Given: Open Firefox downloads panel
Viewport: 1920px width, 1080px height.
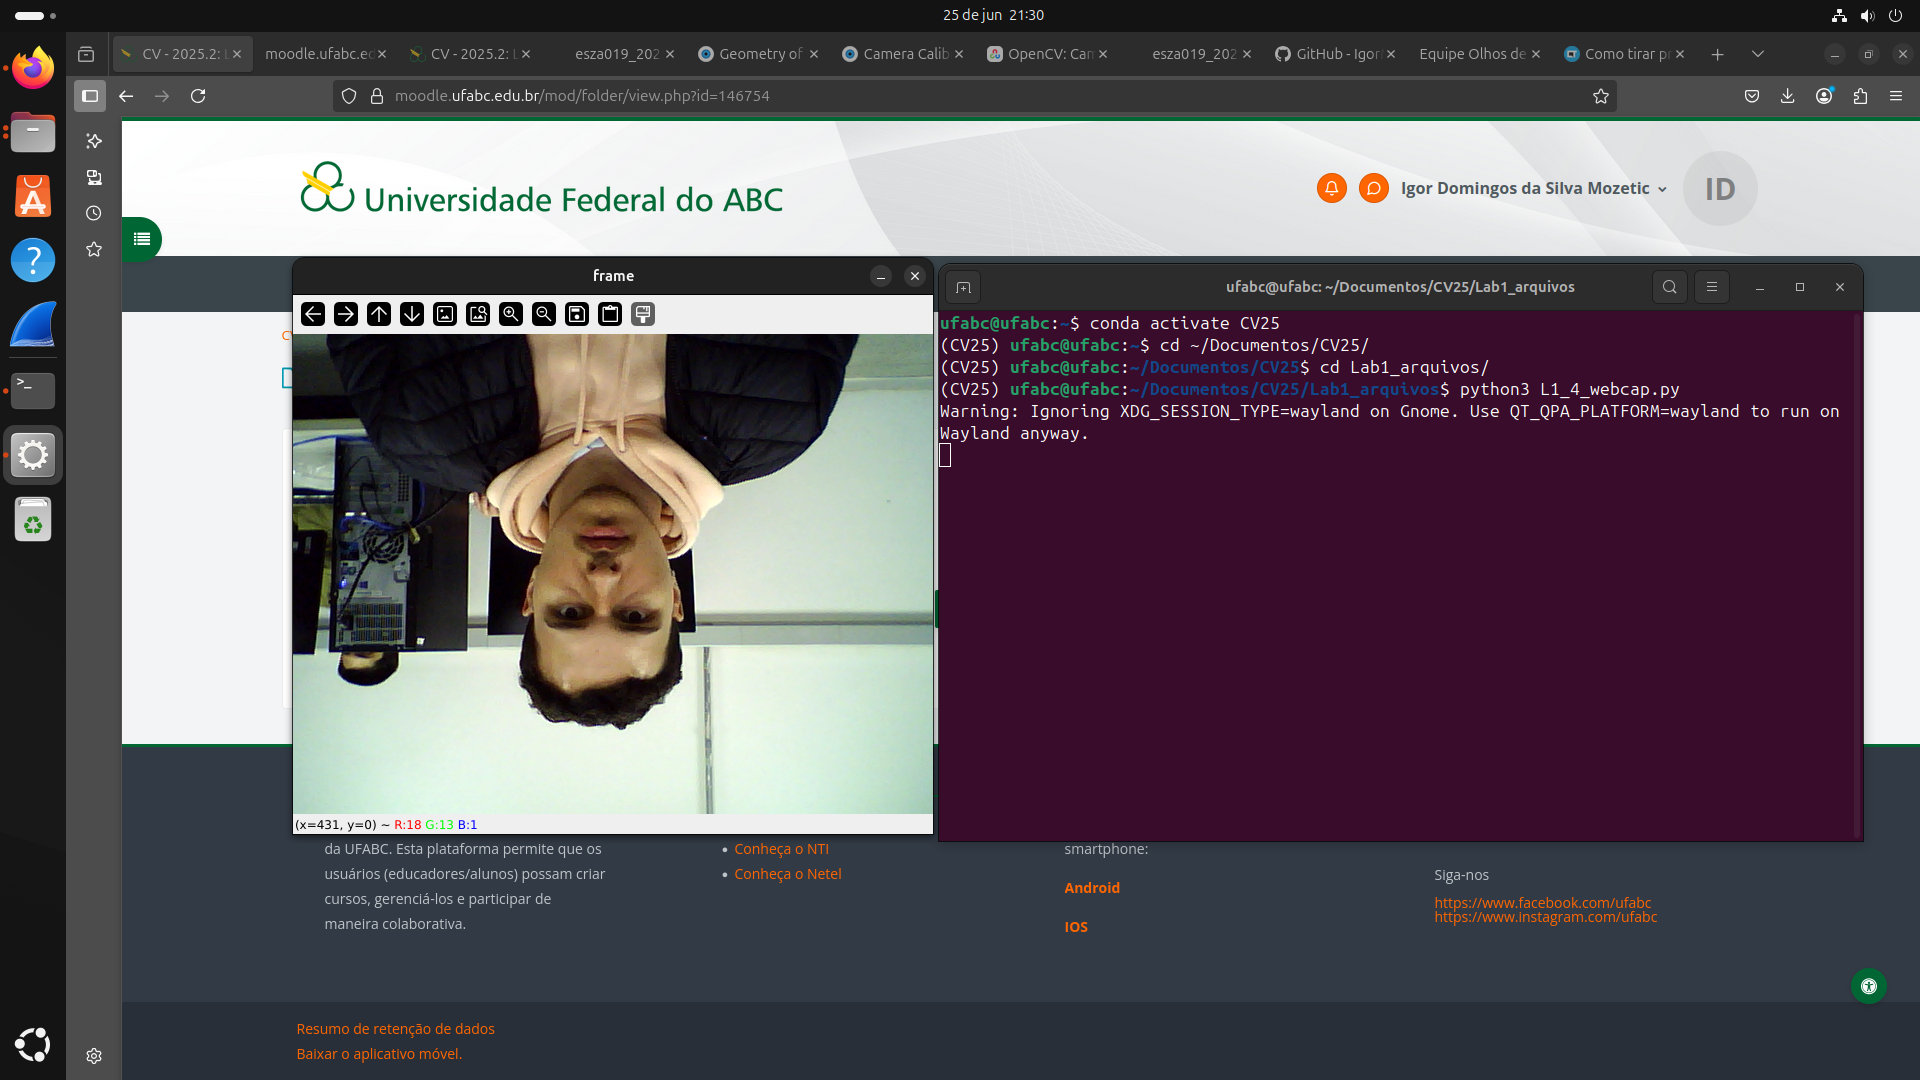Looking at the screenshot, I should (x=1787, y=96).
